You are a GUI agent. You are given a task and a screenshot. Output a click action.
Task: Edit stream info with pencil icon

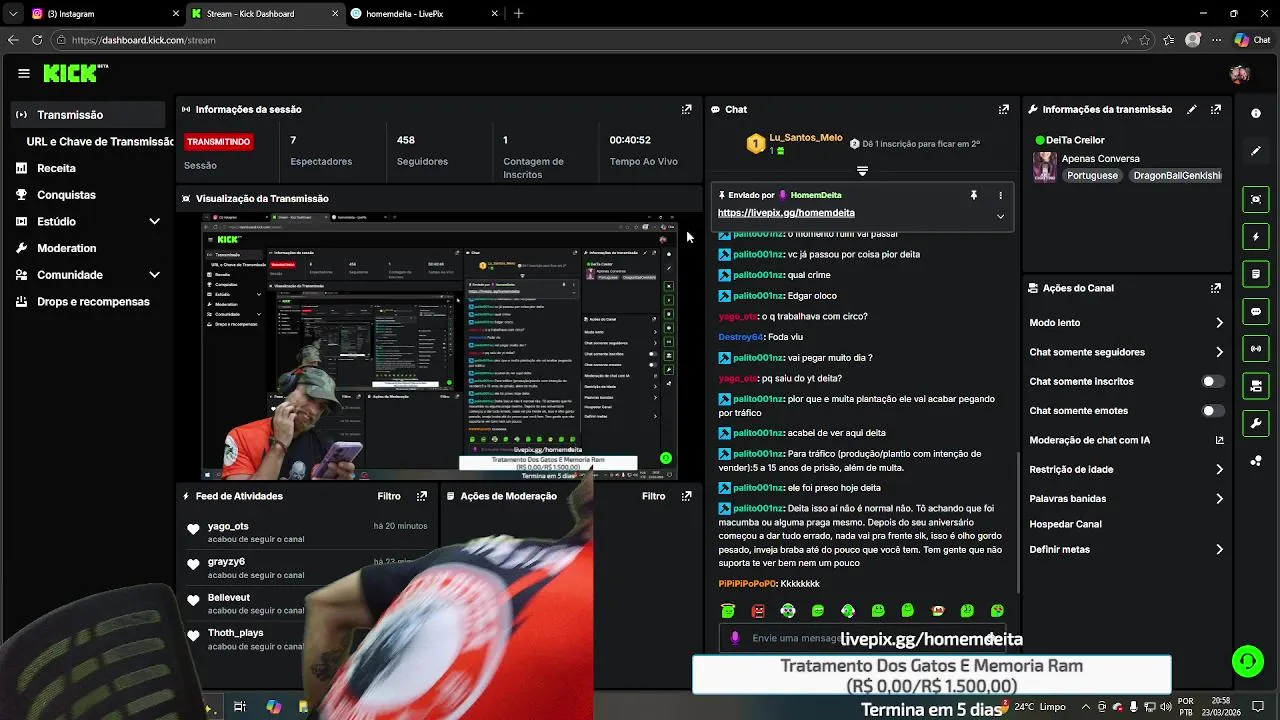(x=1191, y=109)
